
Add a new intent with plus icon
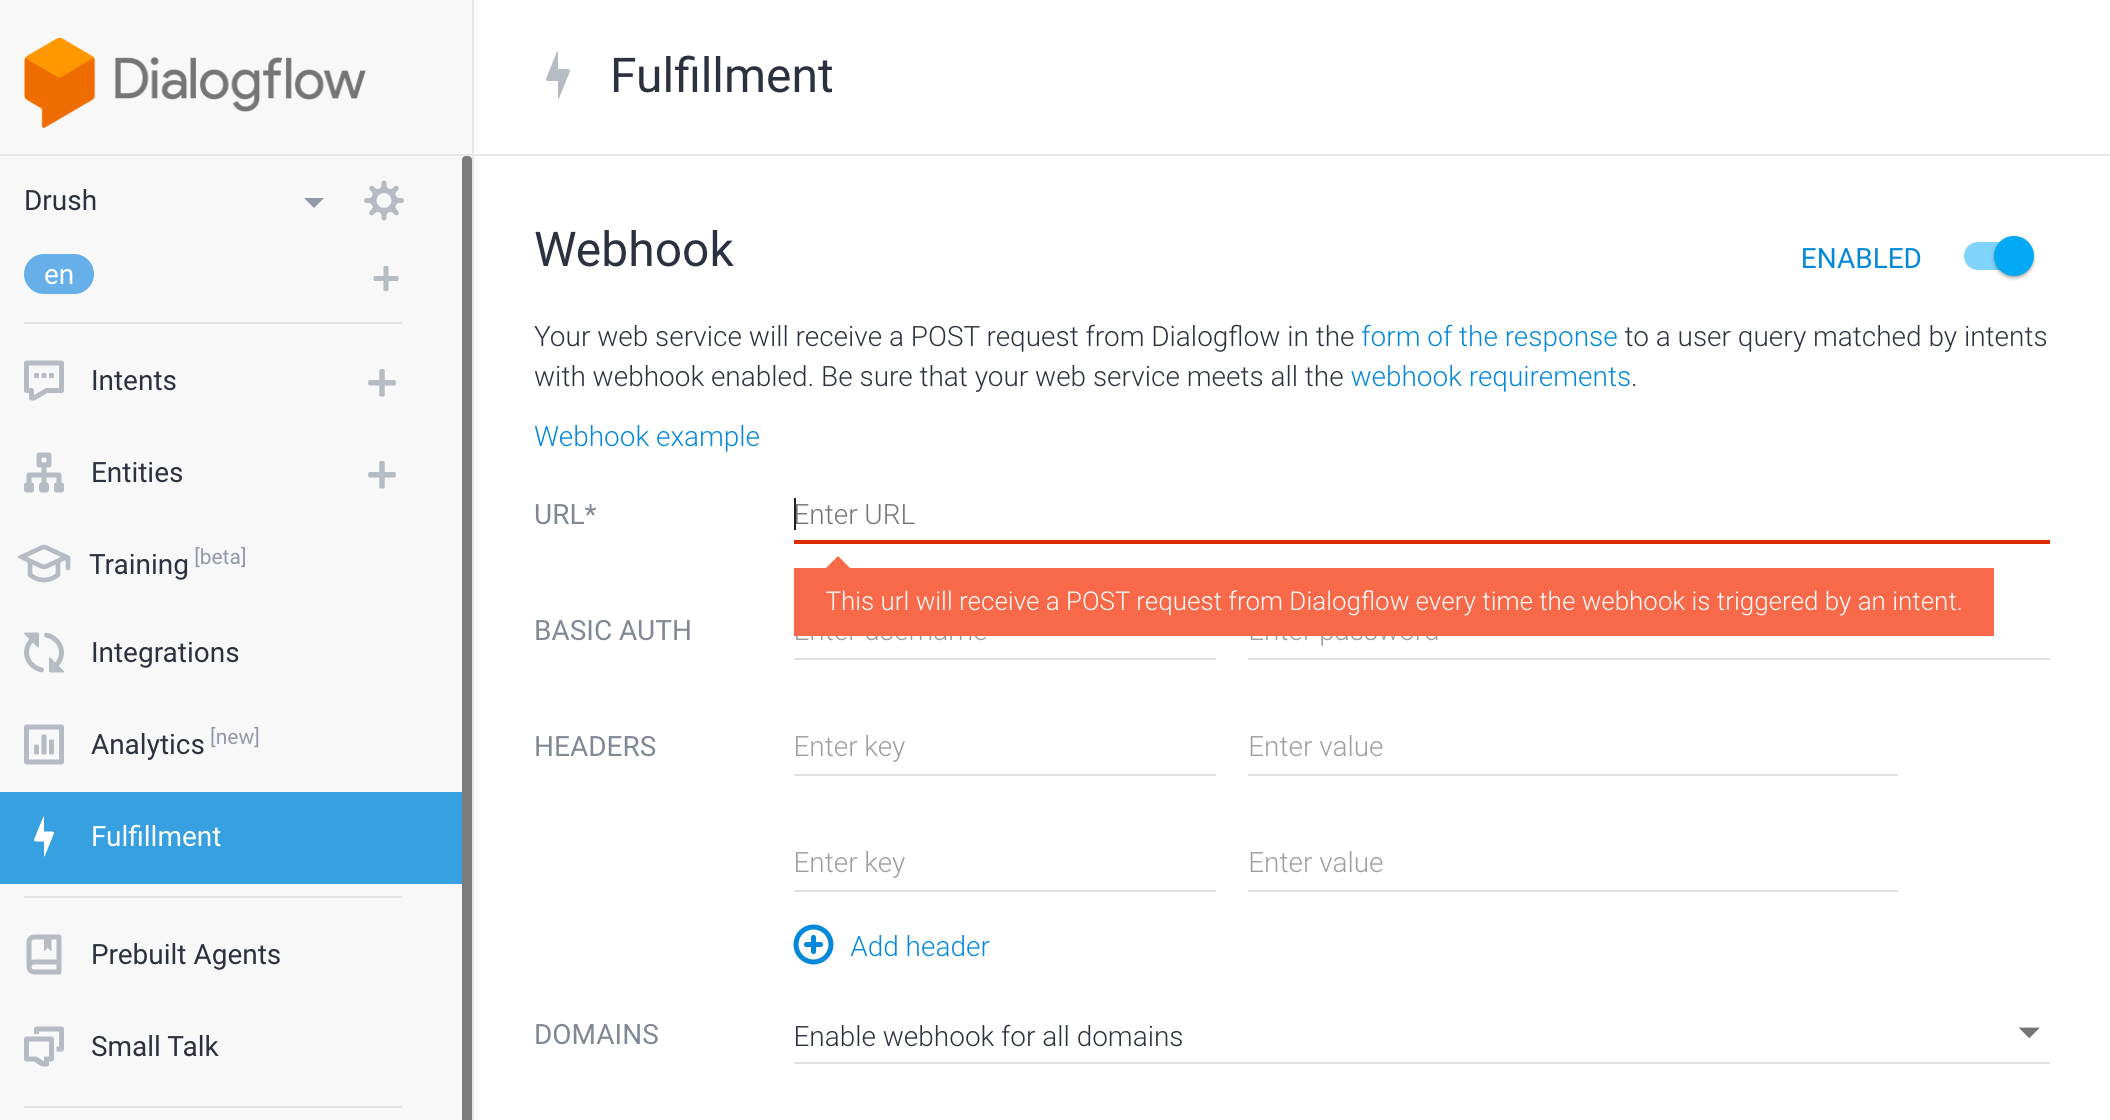[381, 381]
